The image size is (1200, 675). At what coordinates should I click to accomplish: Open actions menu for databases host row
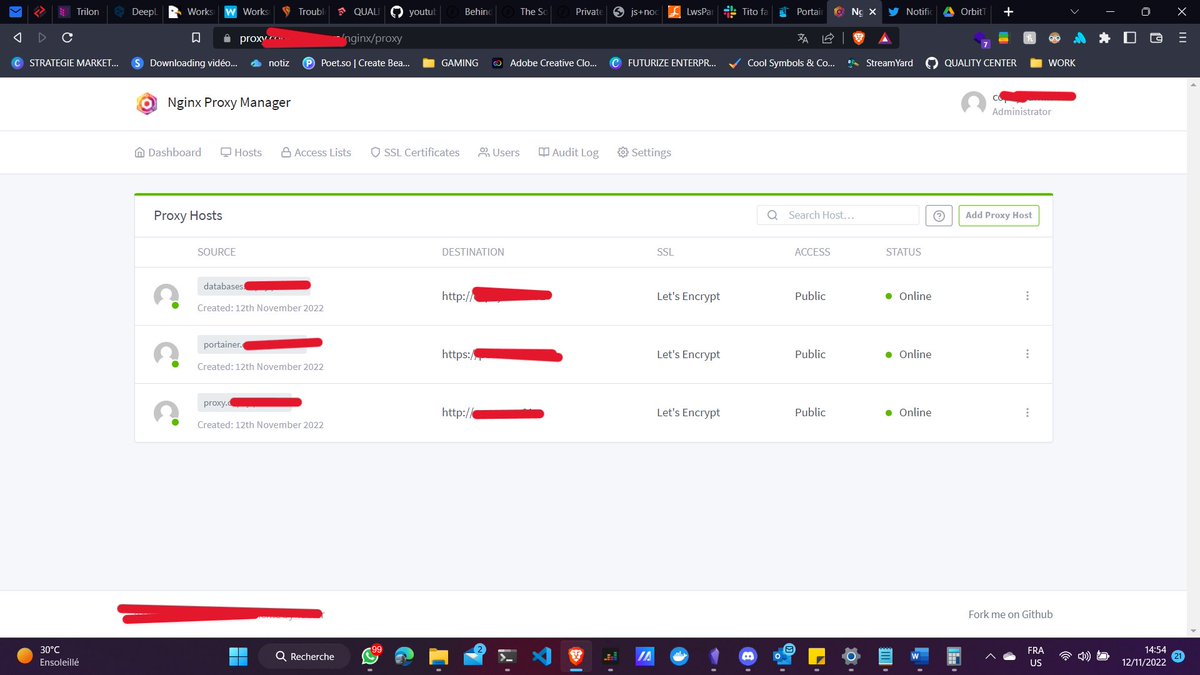pyautogui.click(x=1027, y=296)
